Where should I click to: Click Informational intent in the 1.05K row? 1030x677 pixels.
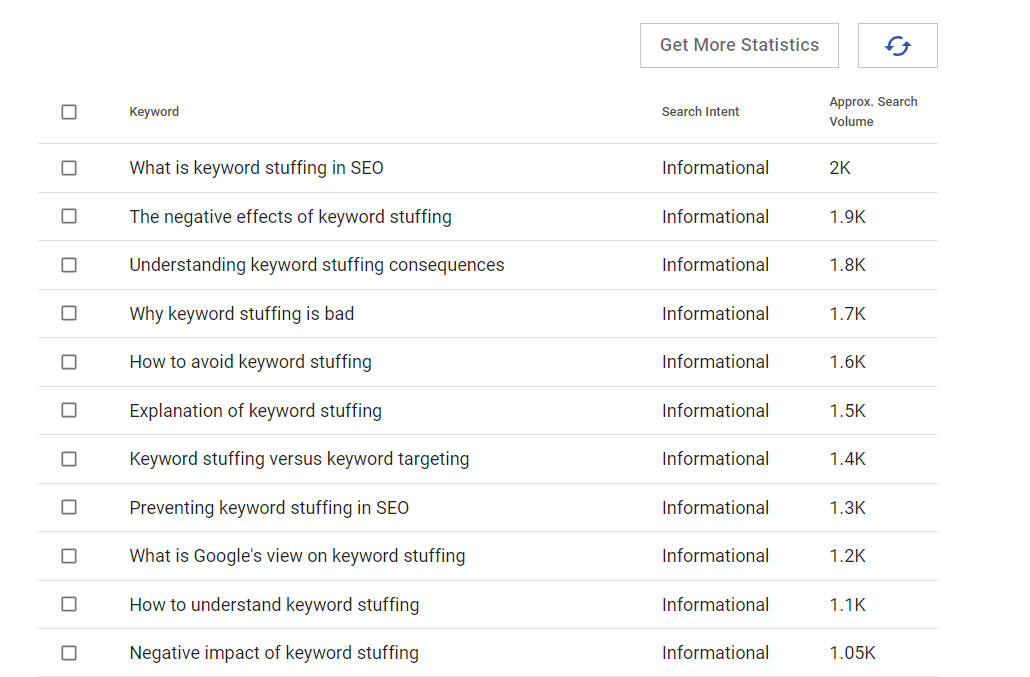pos(715,653)
